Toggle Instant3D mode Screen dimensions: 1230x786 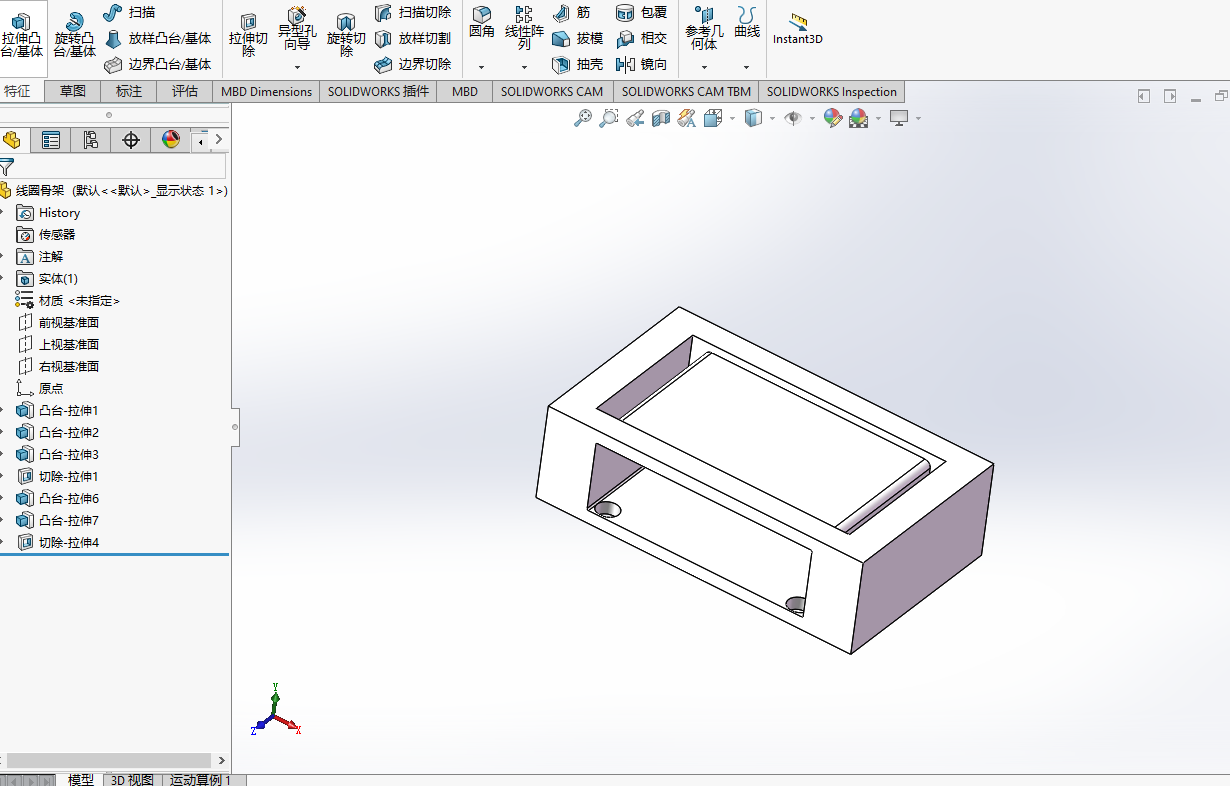(x=798, y=29)
